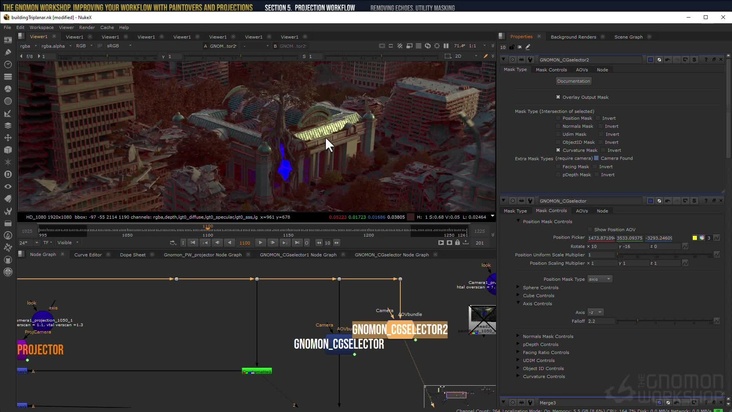Enable Show Position AOV checkbox
The width and height of the screenshot is (732, 412).
click(590, 230)
